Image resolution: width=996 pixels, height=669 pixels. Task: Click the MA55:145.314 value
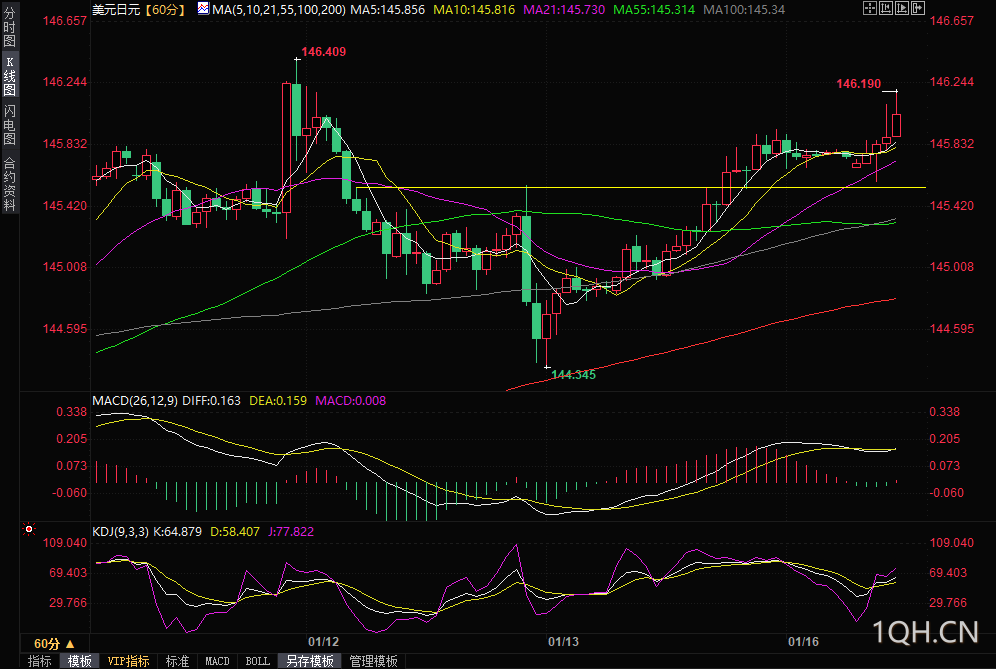(x=654, y=10)
